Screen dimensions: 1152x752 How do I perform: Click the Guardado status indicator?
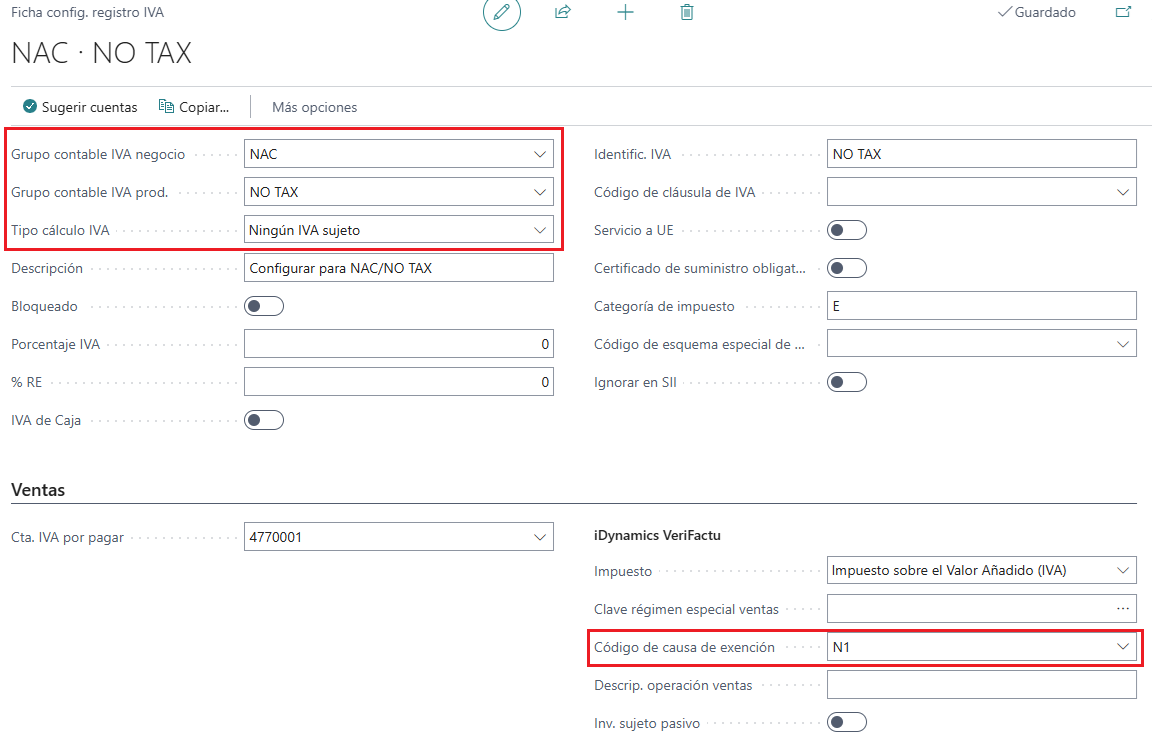coord(1037,13)
